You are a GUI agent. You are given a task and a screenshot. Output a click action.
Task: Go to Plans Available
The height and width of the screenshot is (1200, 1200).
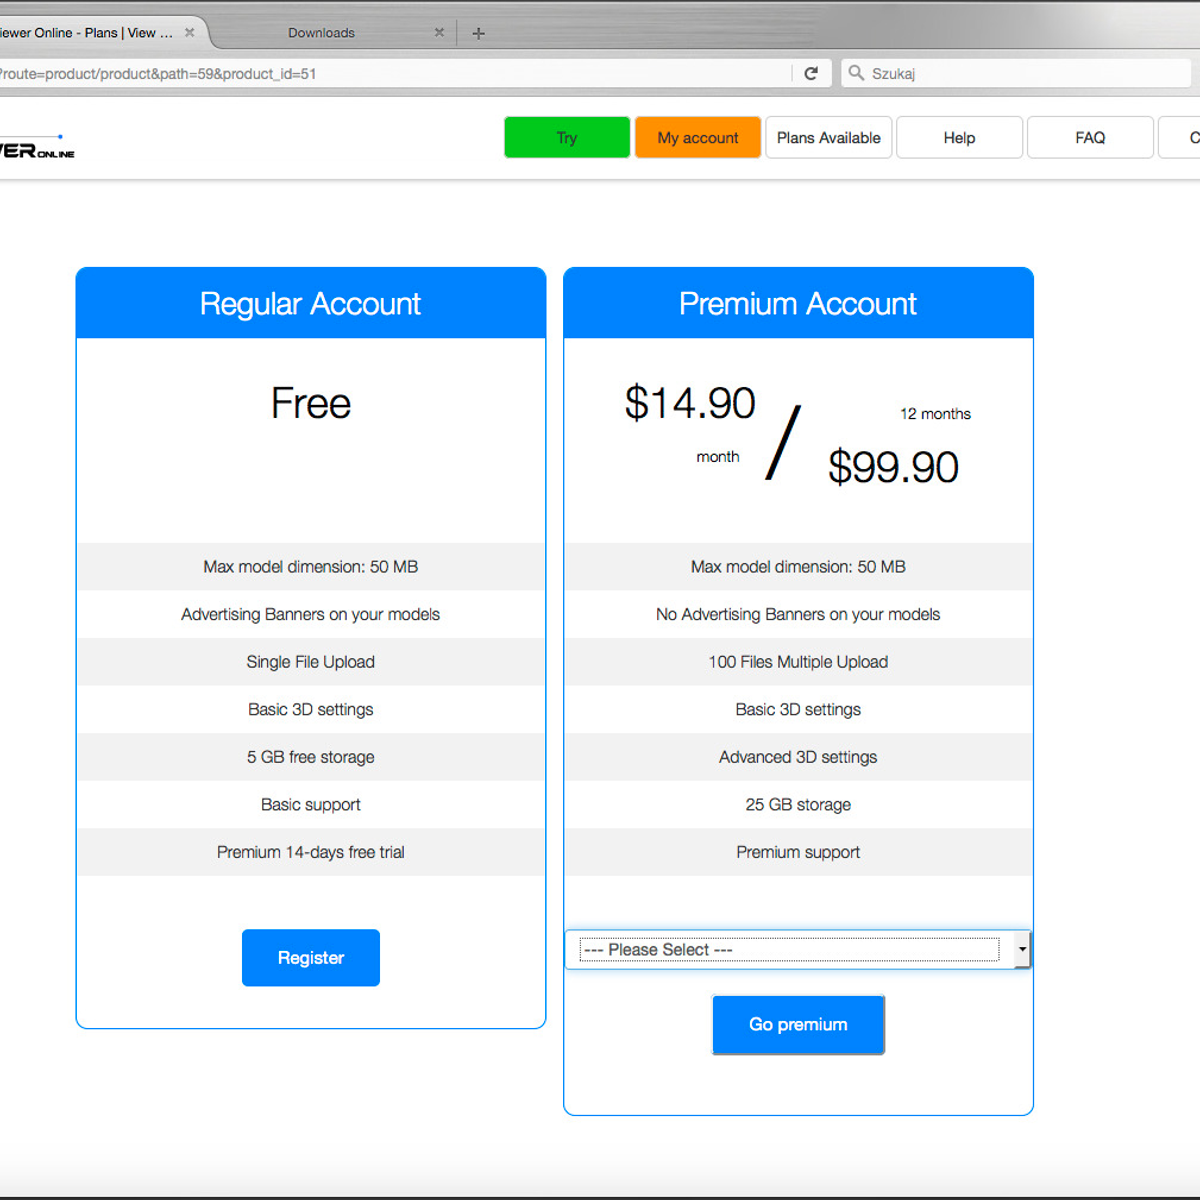[x=828, y=138]
